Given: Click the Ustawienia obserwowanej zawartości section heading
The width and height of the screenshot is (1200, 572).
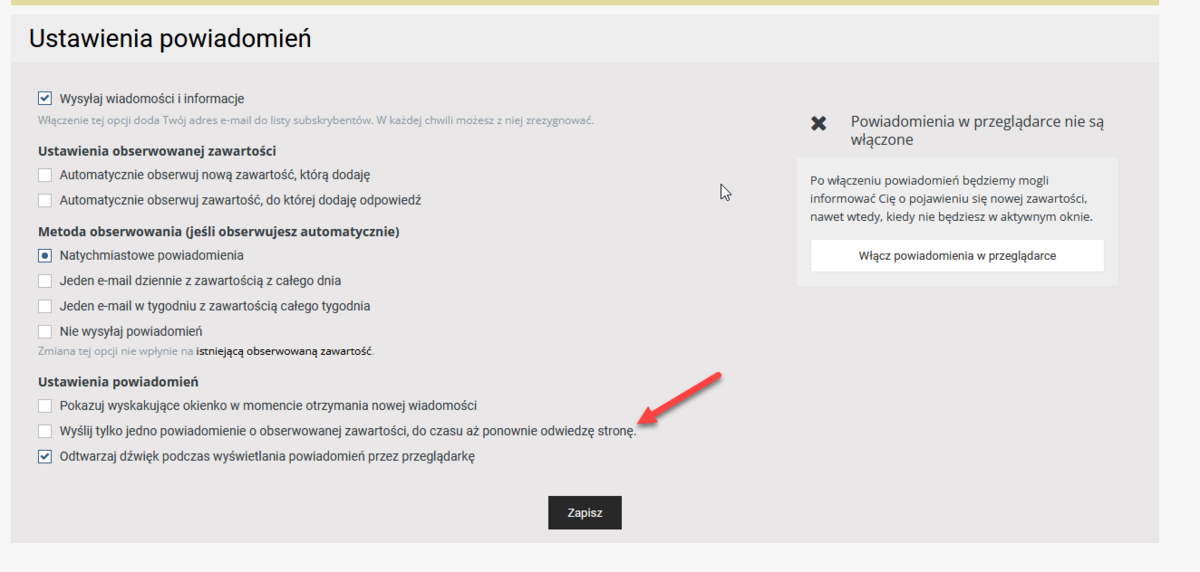Looking at the screenshot, I should click(157, 151).
